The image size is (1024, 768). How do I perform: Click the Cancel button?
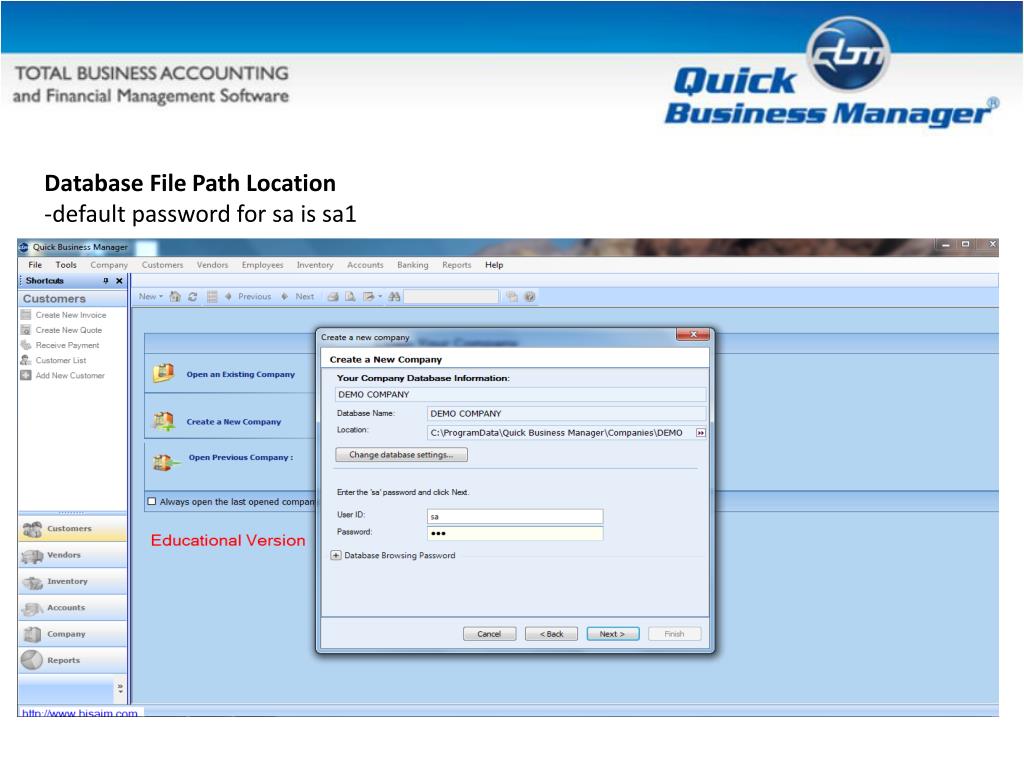pyautogui.click(x=489, y=634)
